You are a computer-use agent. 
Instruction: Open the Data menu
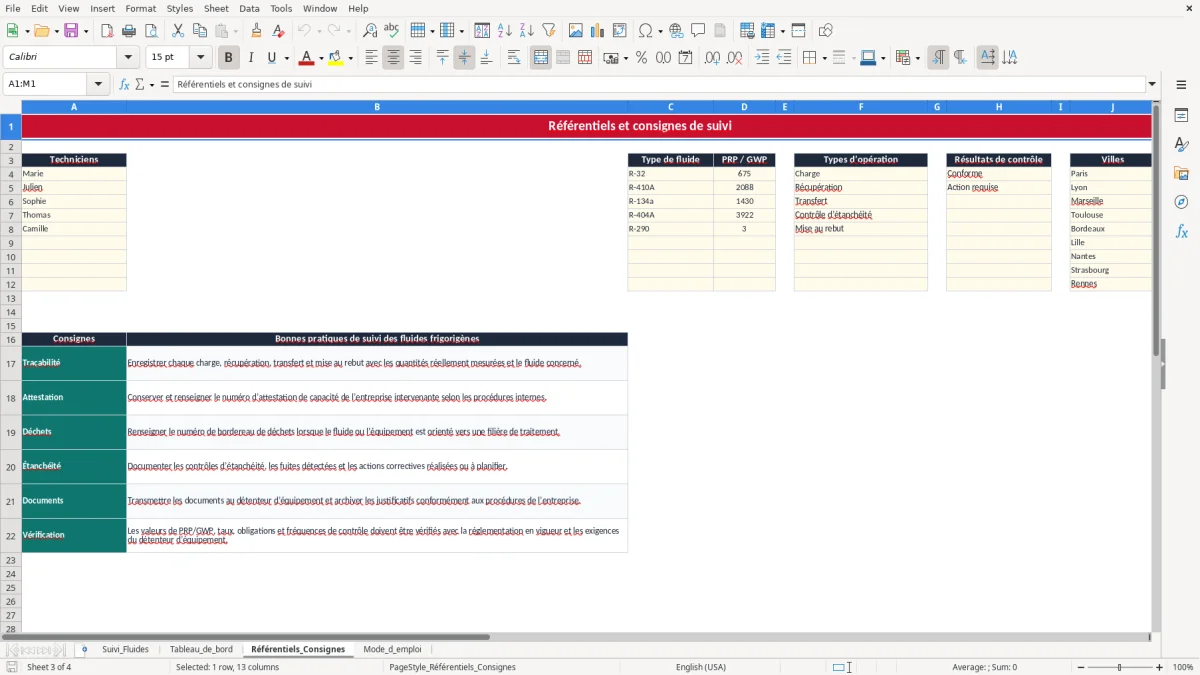pos(249,8)
